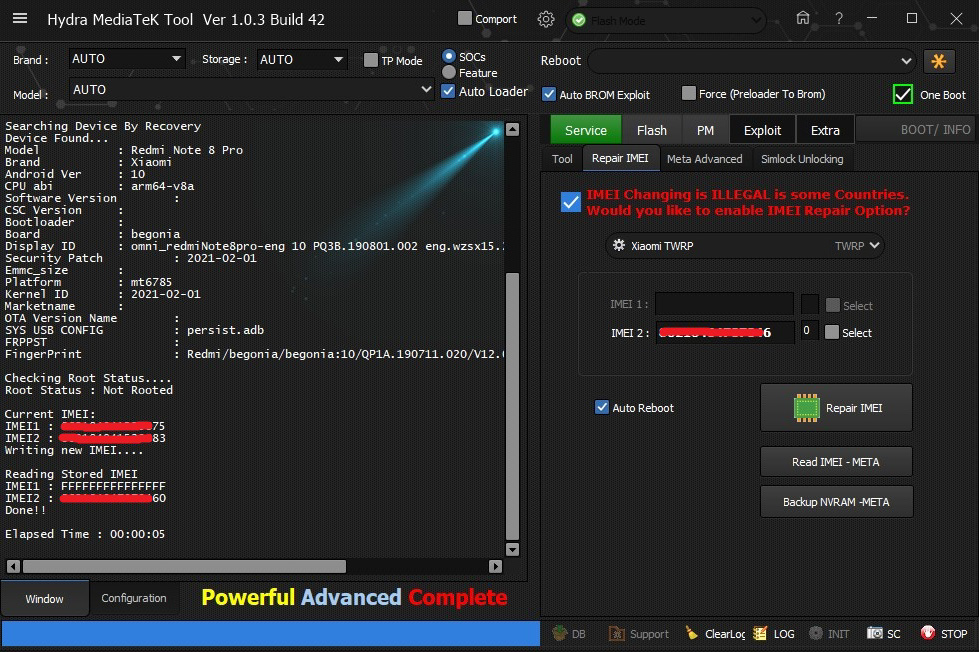Toggle the Auto BROM Exploit checkbox
This screenshot has height=652, width=979.
(x=549, y=94)
